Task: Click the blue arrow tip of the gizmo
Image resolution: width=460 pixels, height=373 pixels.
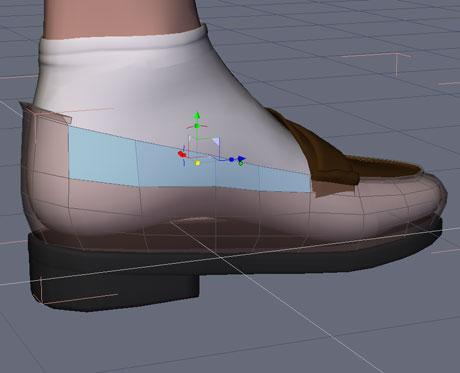Action: pyautogui.click(x=242, y=159)
